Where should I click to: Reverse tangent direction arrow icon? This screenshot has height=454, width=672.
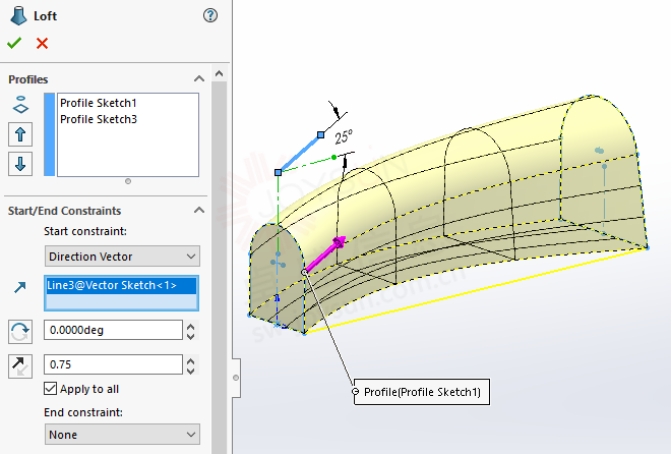tap(20, 366)
